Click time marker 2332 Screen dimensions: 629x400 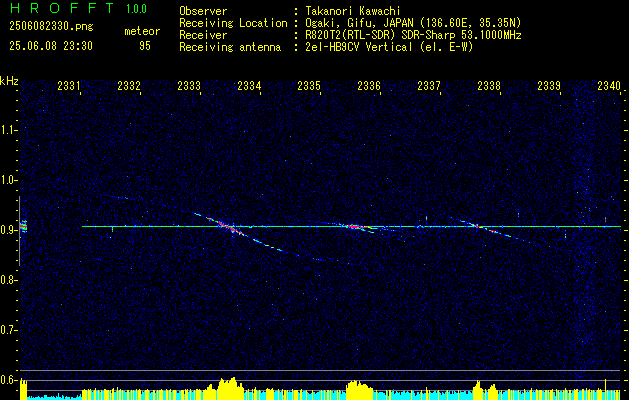129,85
